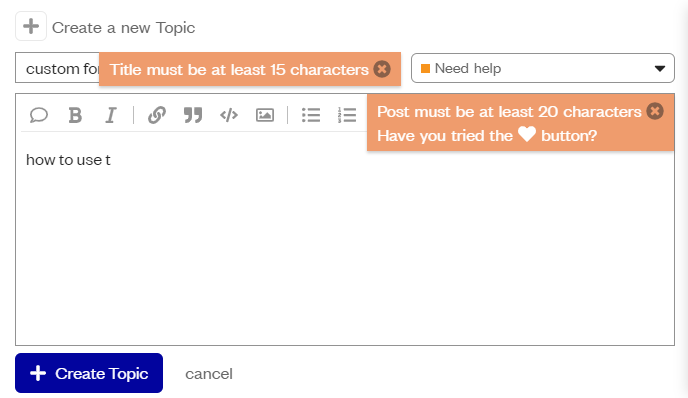Dismiss the Post must be at least 20 characters warning

tap(655, 111)
